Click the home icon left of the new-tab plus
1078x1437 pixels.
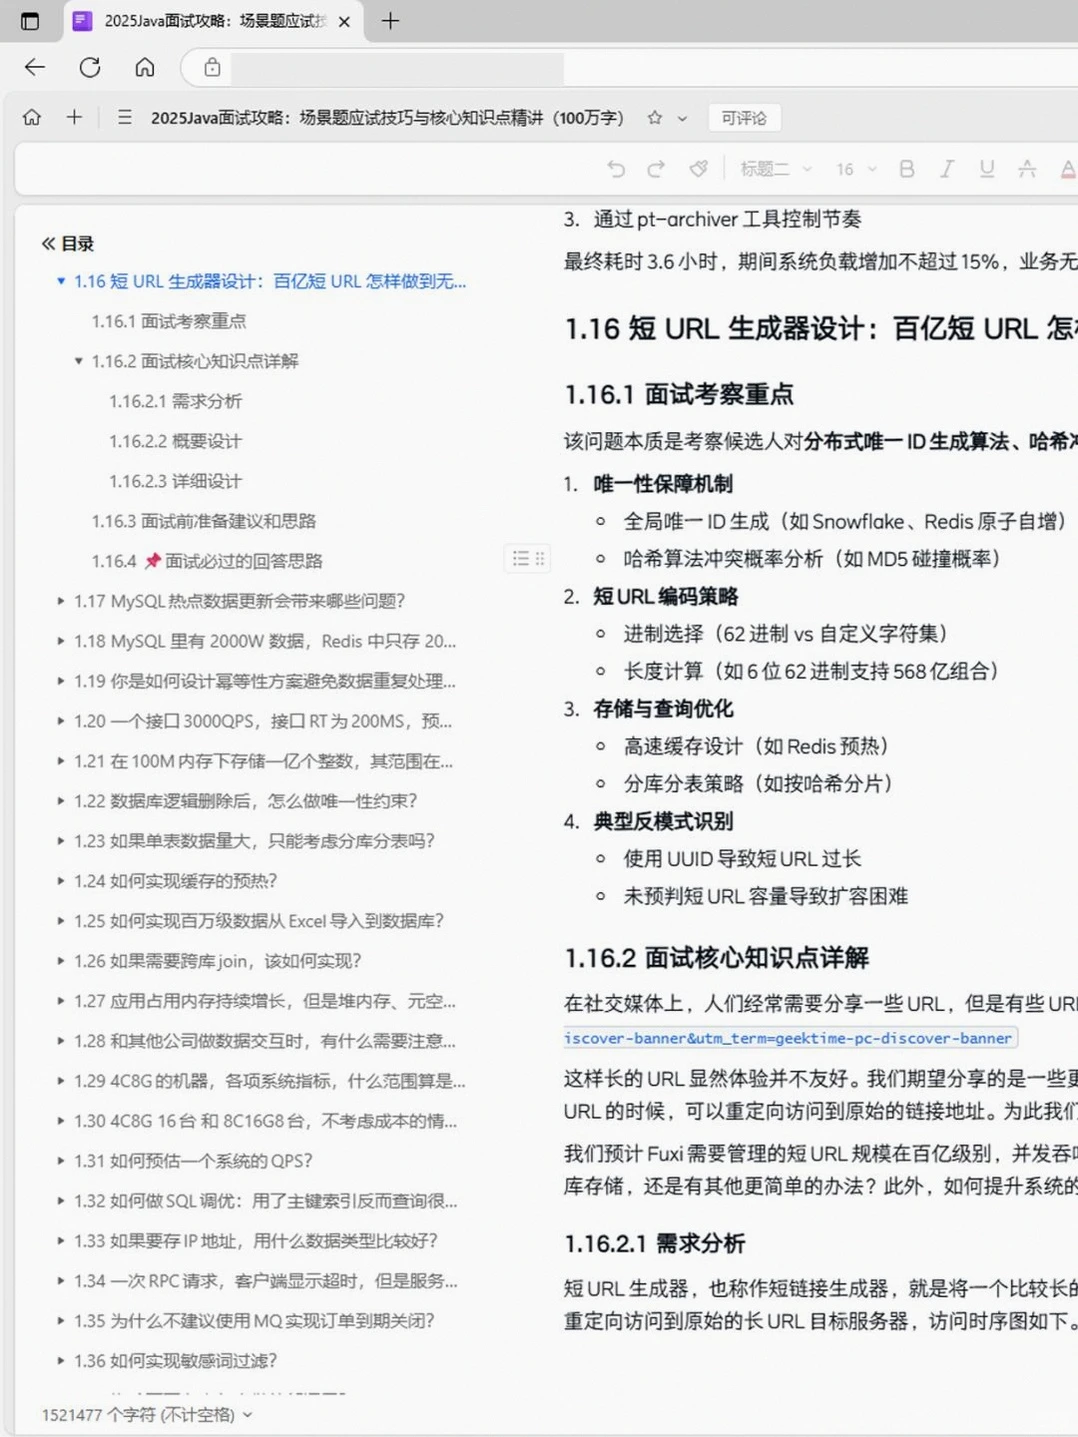[32, 117]
